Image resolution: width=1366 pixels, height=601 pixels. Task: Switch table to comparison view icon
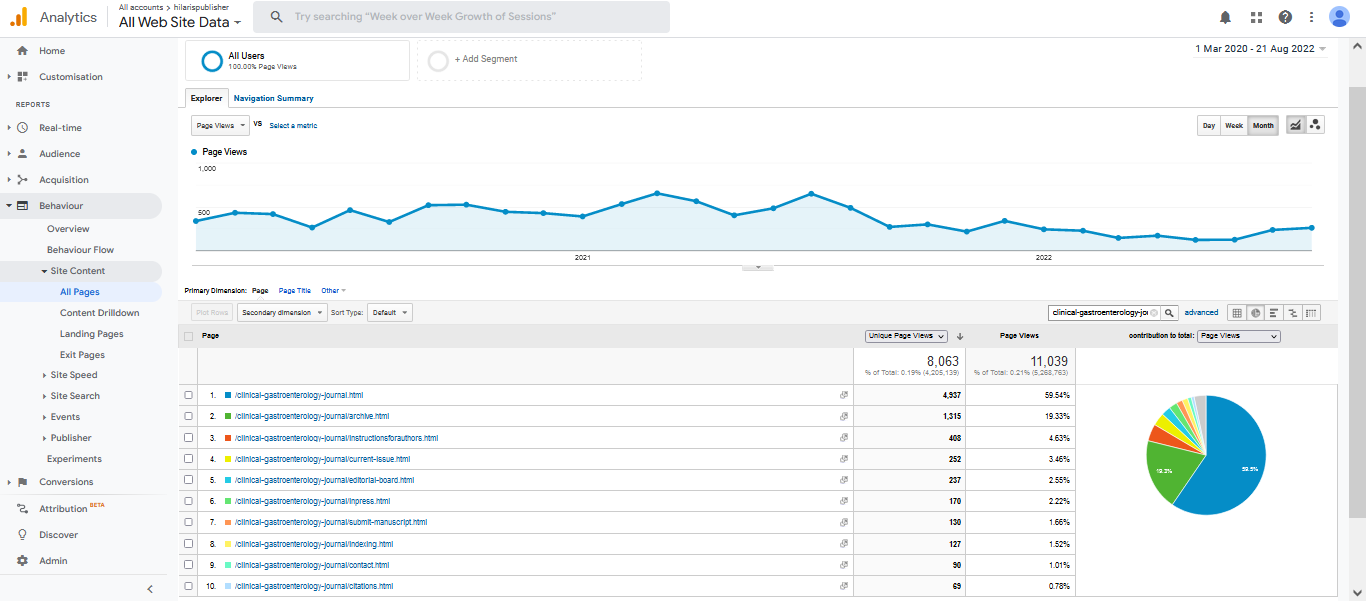tap(1292, 313)
